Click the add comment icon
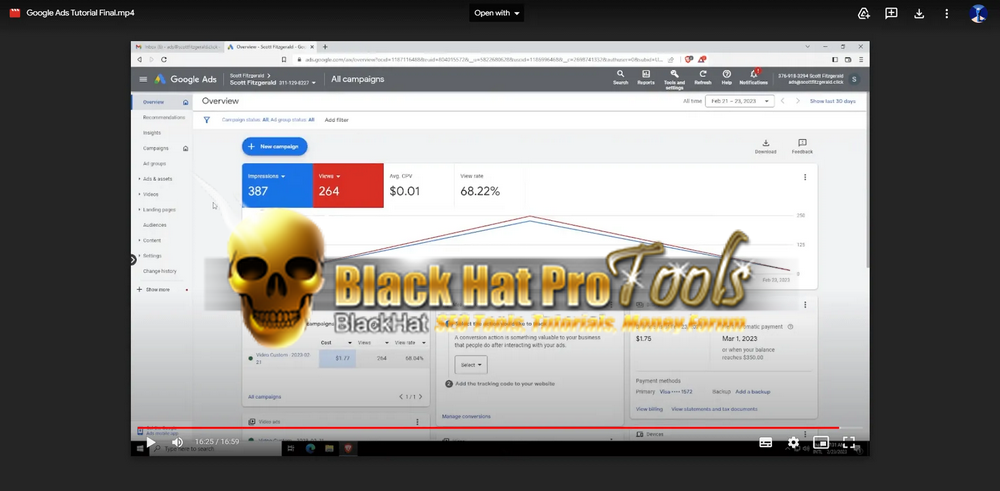The image size is (1000, 491). coord(891,13)
